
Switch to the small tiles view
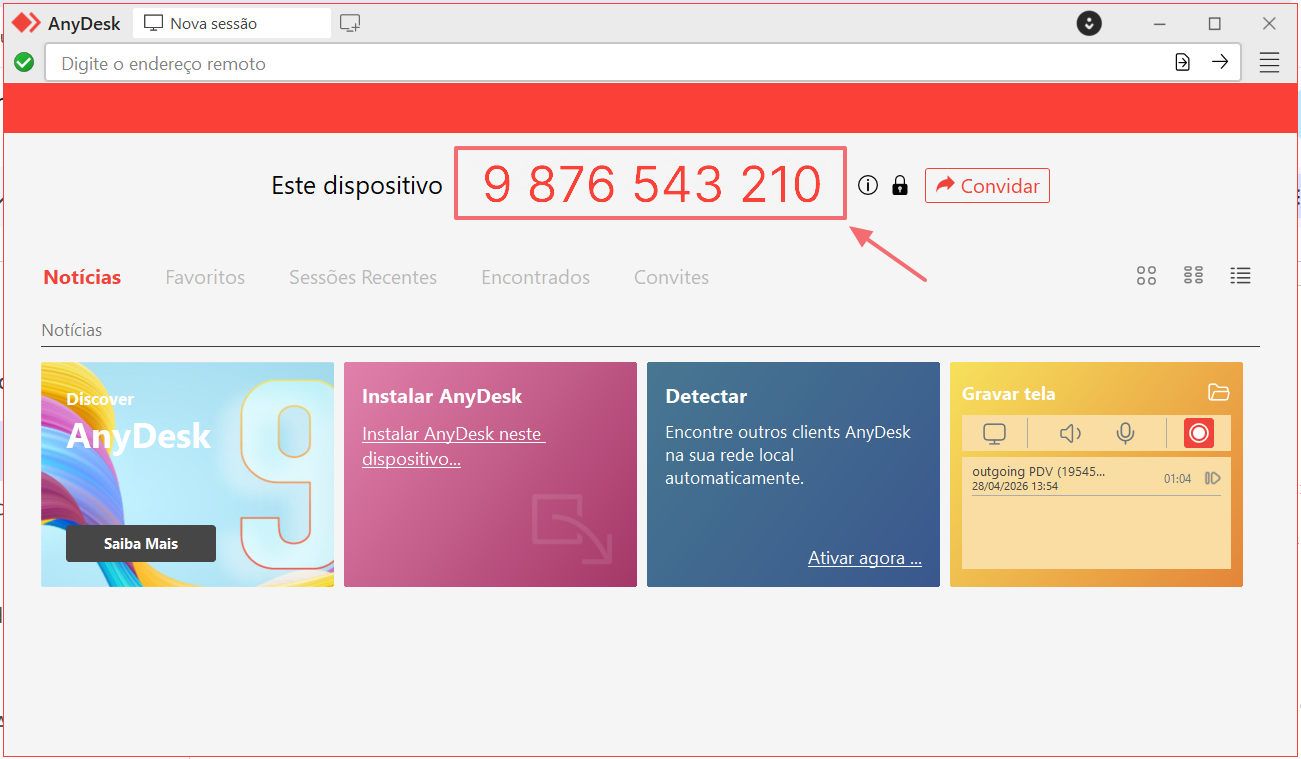click(x=1193, y=275)
